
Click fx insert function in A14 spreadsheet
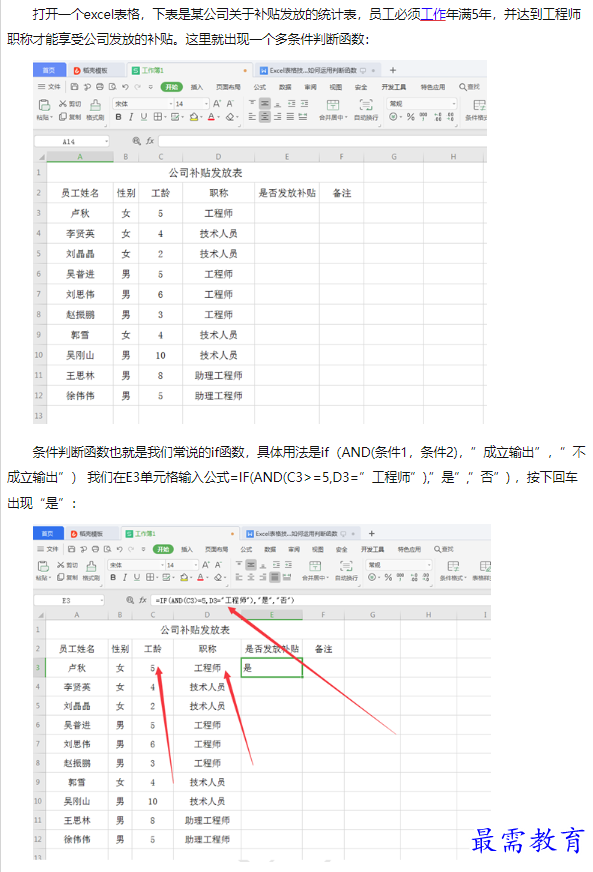[x=150, y=141]
